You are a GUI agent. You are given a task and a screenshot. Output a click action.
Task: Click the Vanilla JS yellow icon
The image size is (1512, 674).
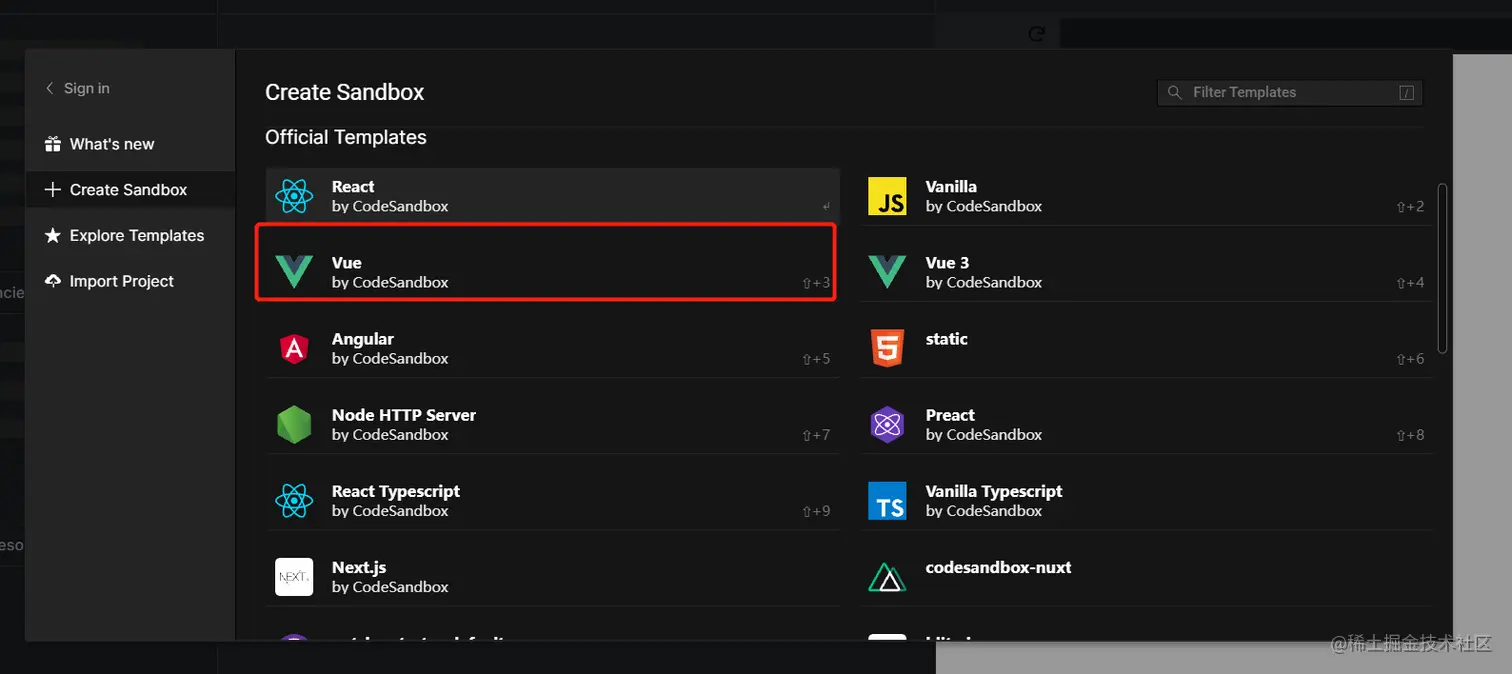[x=887, y=196]
